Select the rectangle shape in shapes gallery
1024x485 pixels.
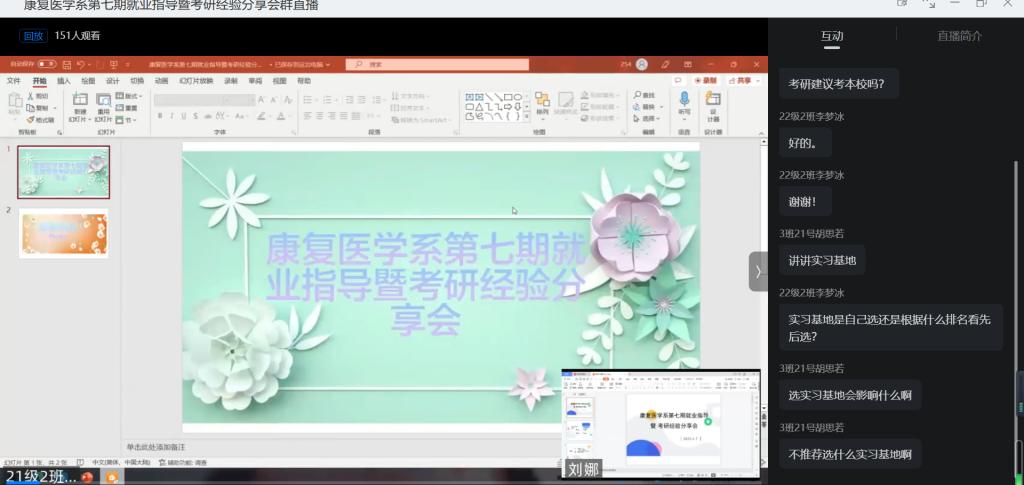(508, 97)
